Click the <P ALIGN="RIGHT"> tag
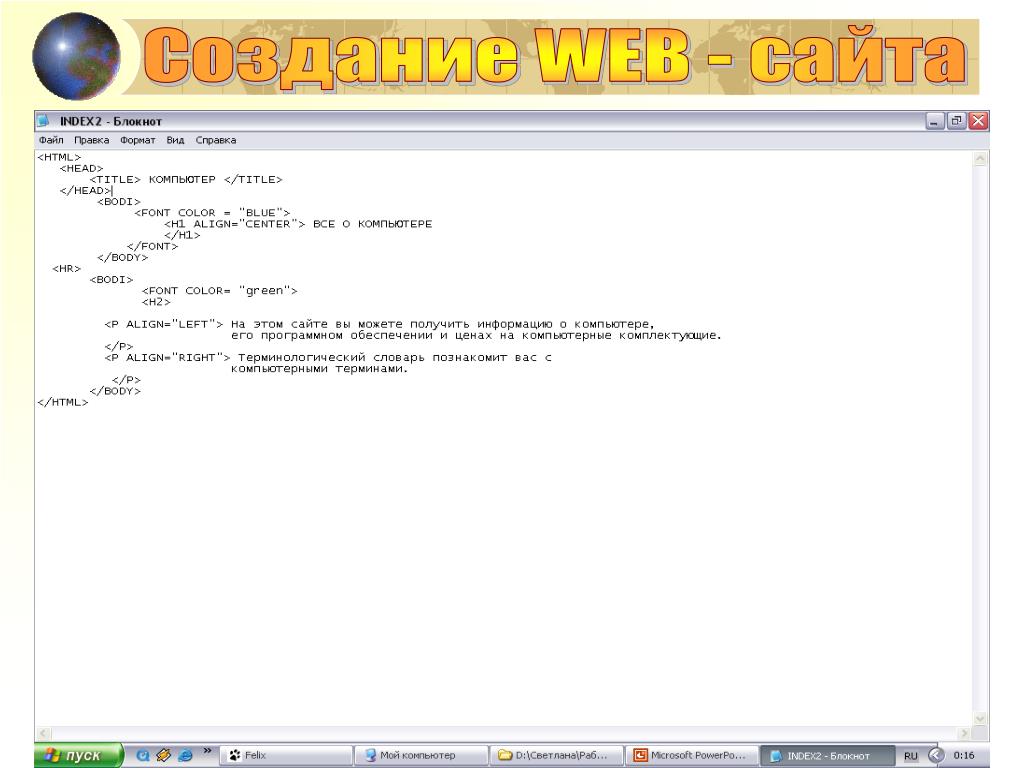Image resolution: width=1024 pixels, height=768 pixels. click(x=167, y=357)
